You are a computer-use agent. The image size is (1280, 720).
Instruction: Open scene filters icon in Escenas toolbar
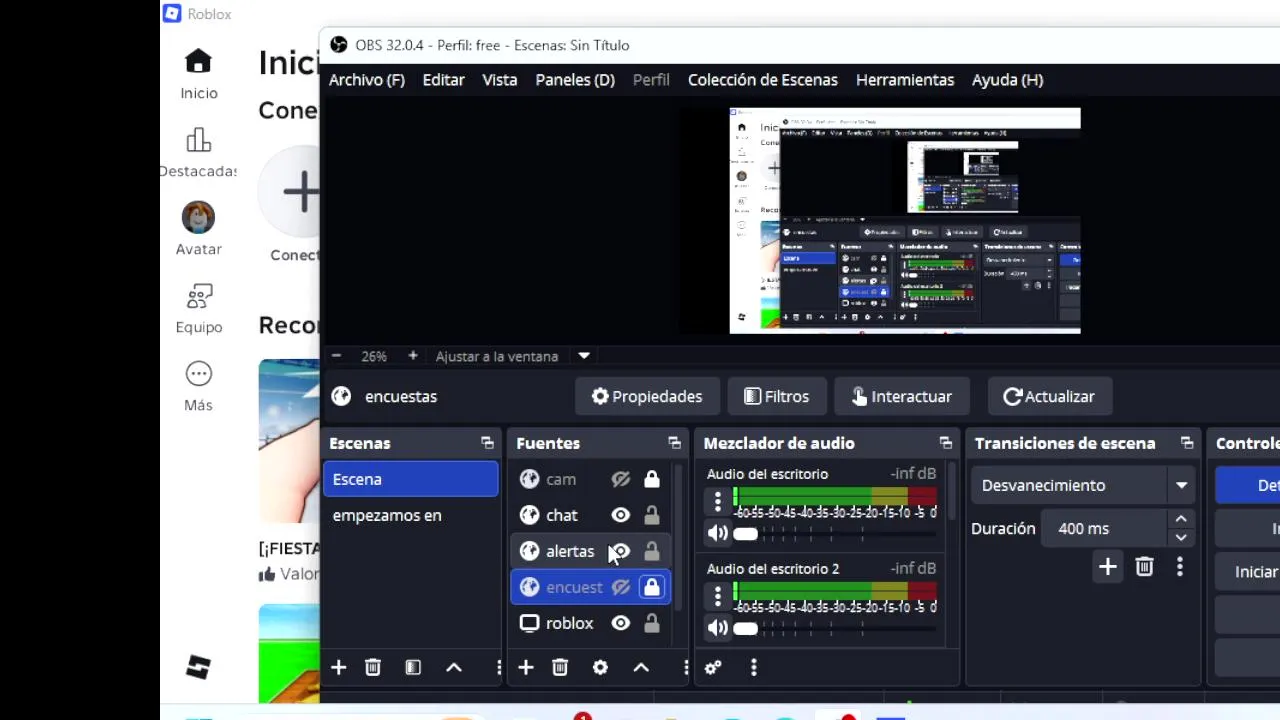(413, 667)
